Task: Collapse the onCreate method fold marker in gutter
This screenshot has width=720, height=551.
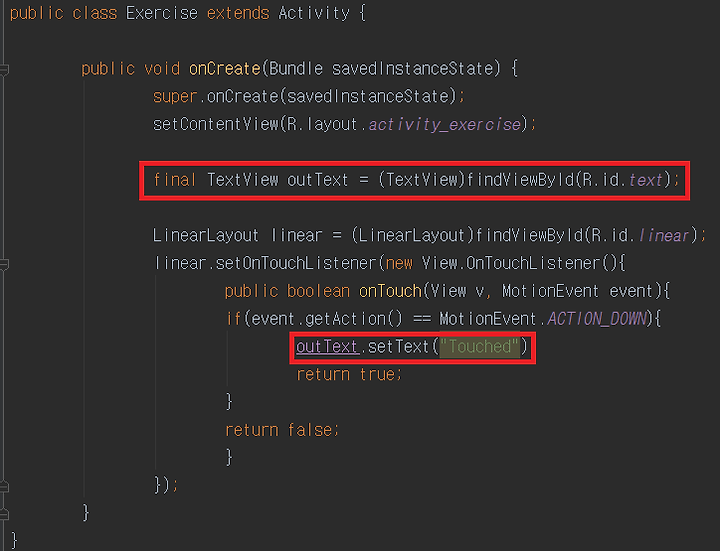Action: coord(4,70)
